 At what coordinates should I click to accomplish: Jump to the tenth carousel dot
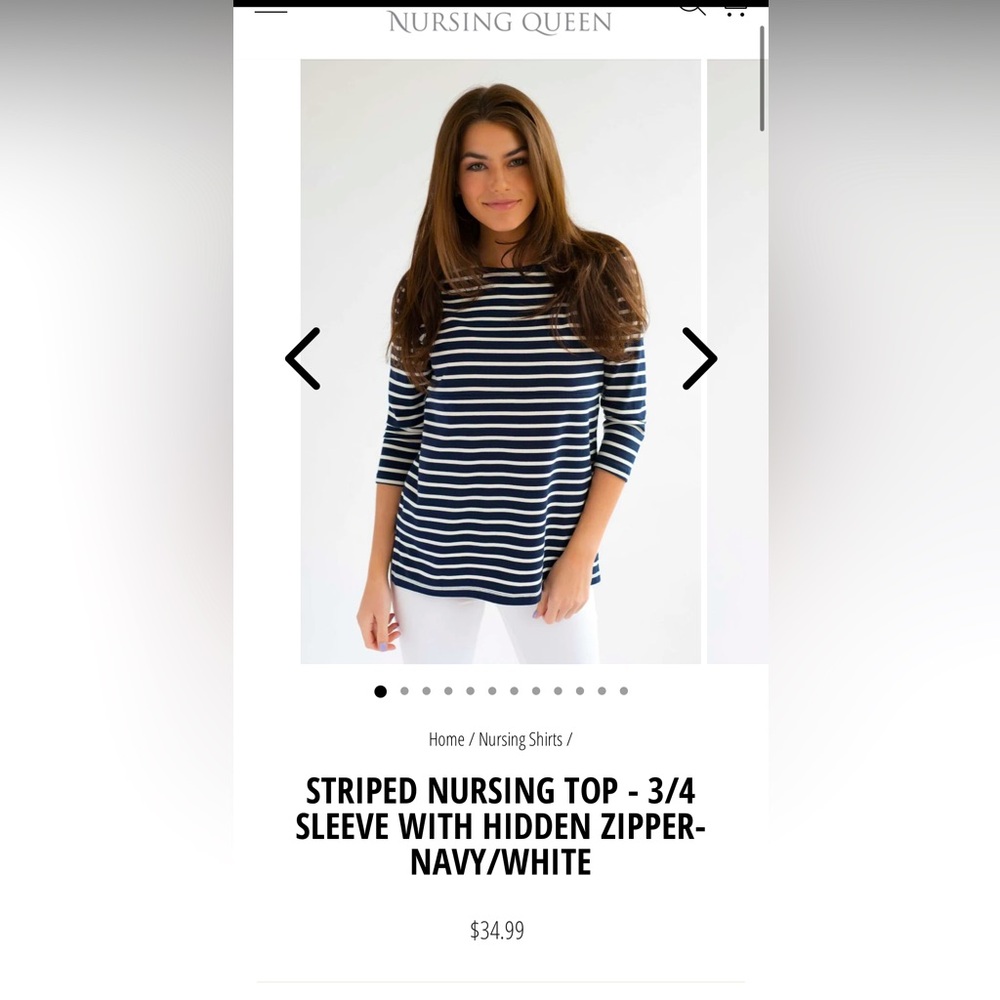580,691
